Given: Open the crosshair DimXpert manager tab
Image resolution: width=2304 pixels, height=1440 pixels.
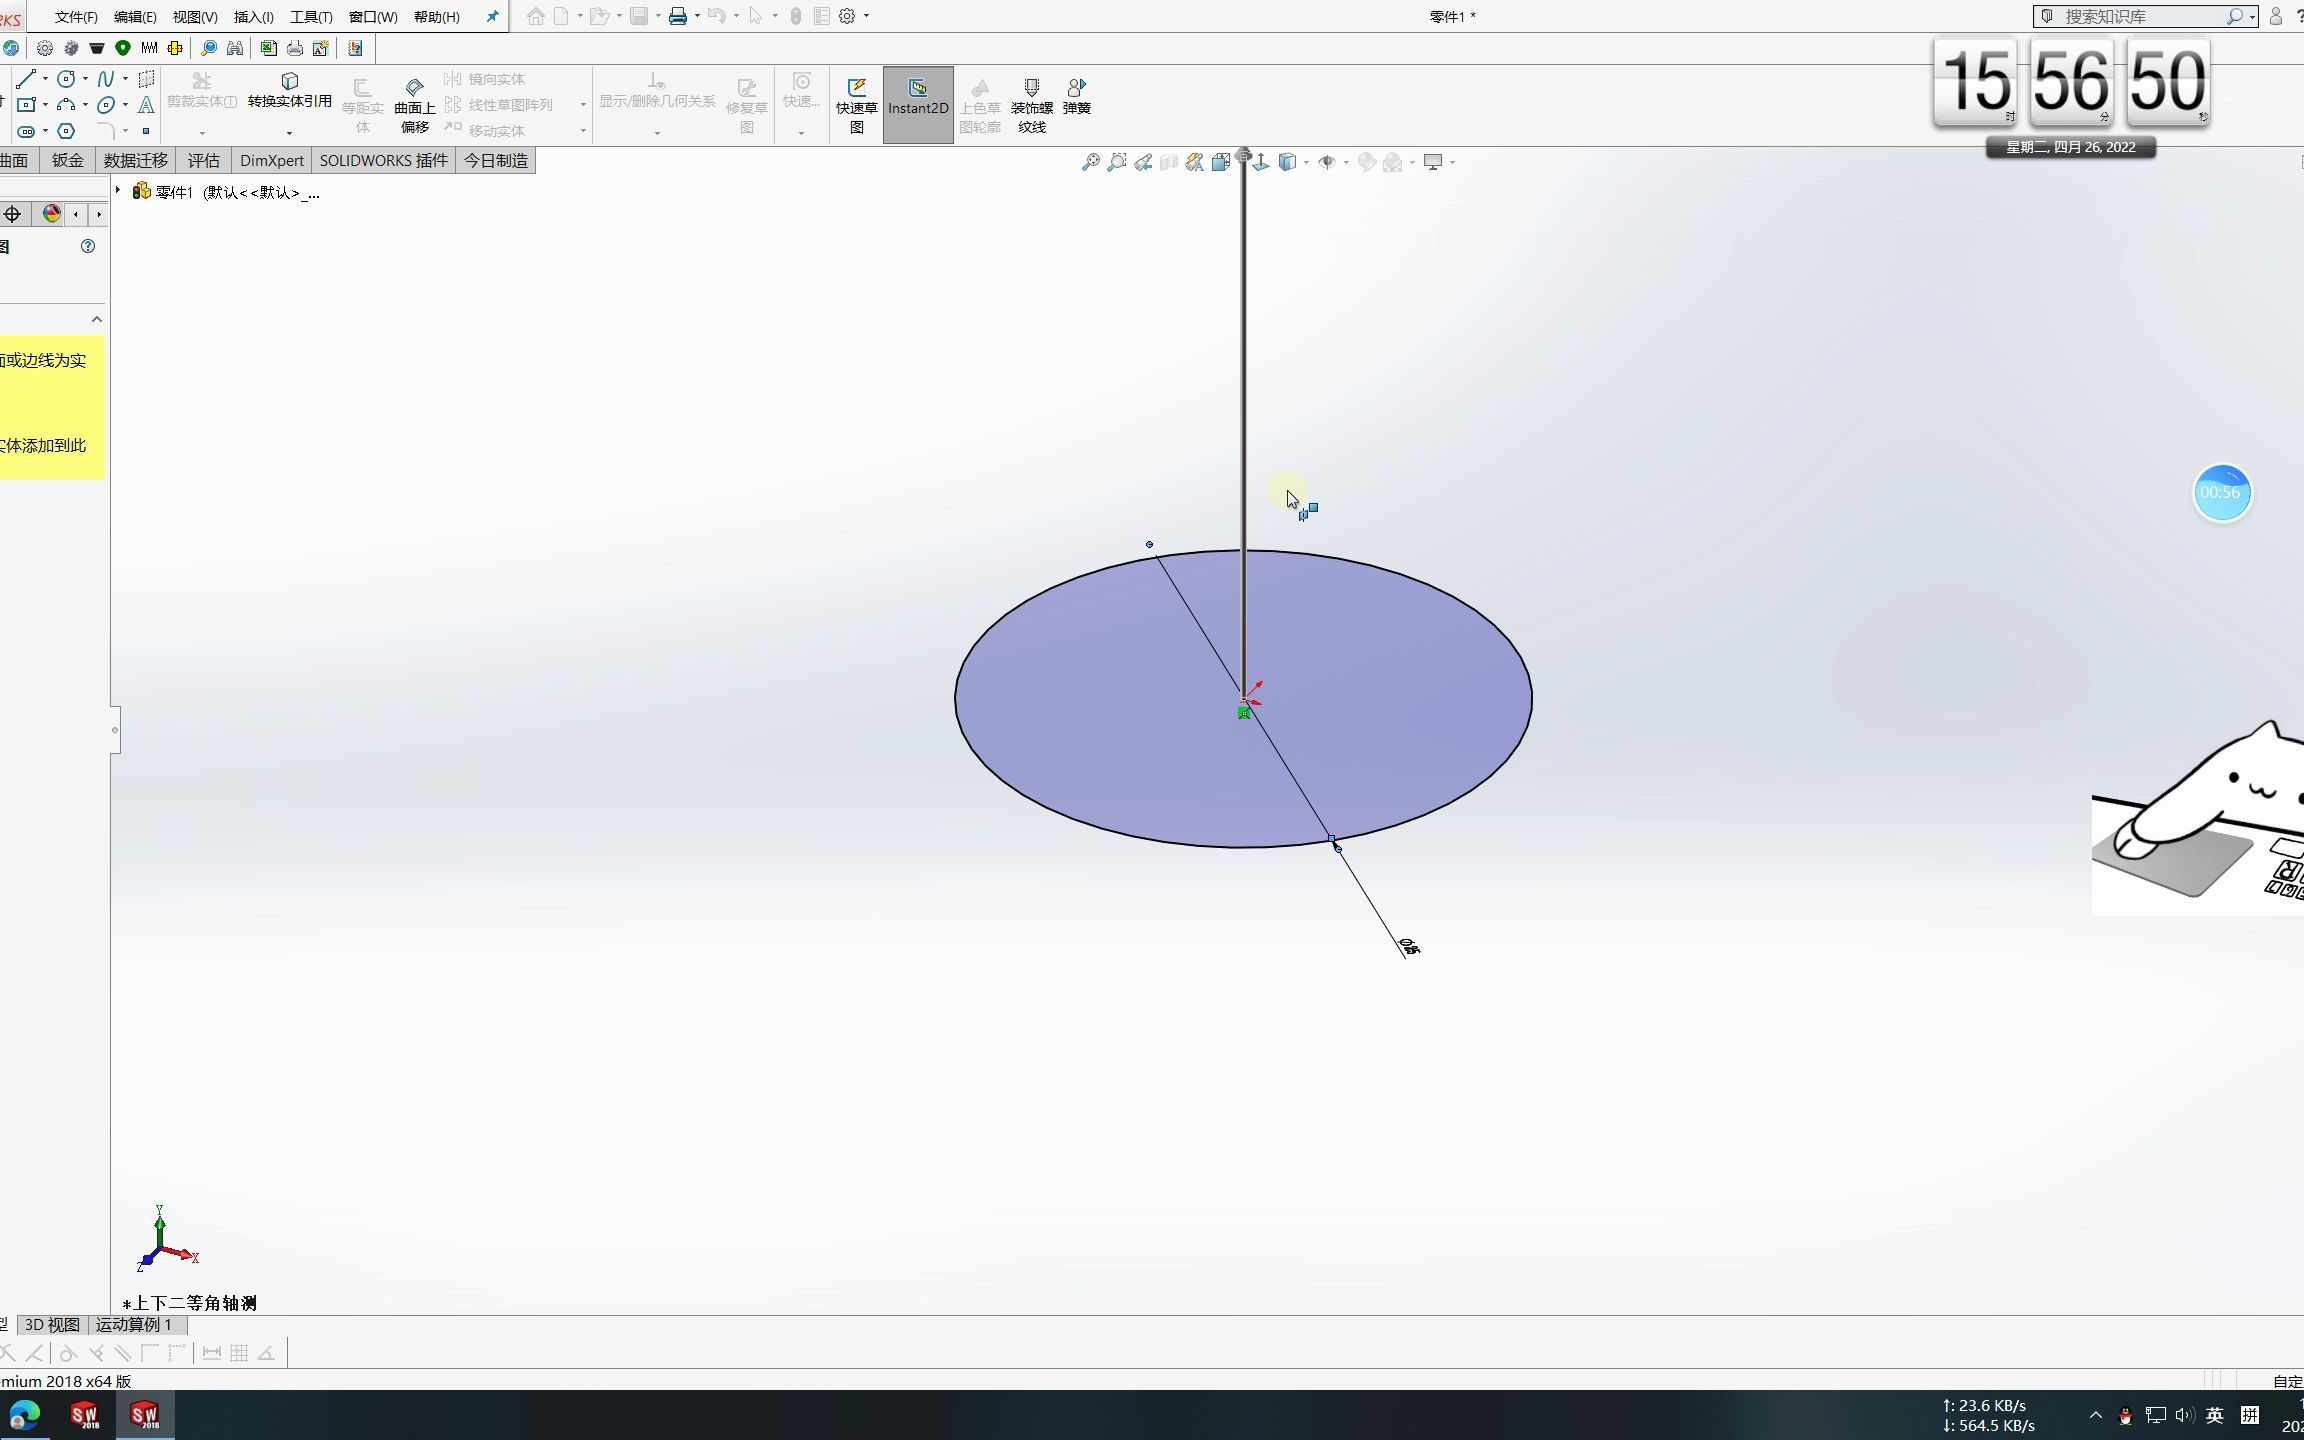Looking at the screenshot, I should pos(12,214).
